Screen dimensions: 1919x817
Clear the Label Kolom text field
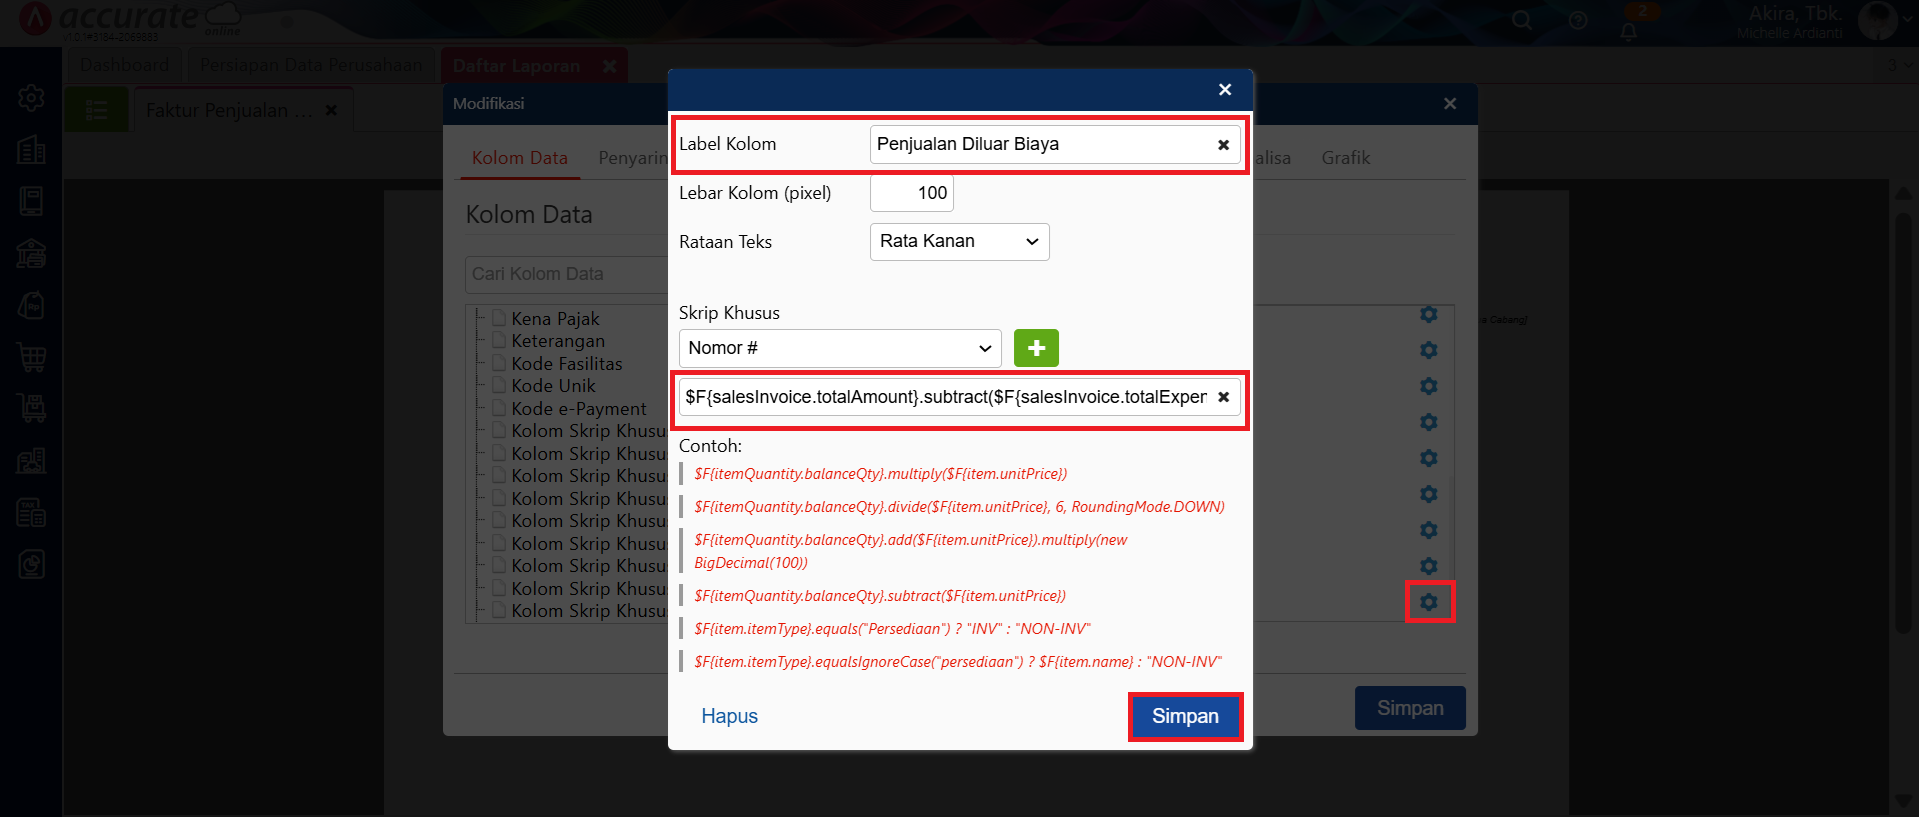click(1223, 145)
